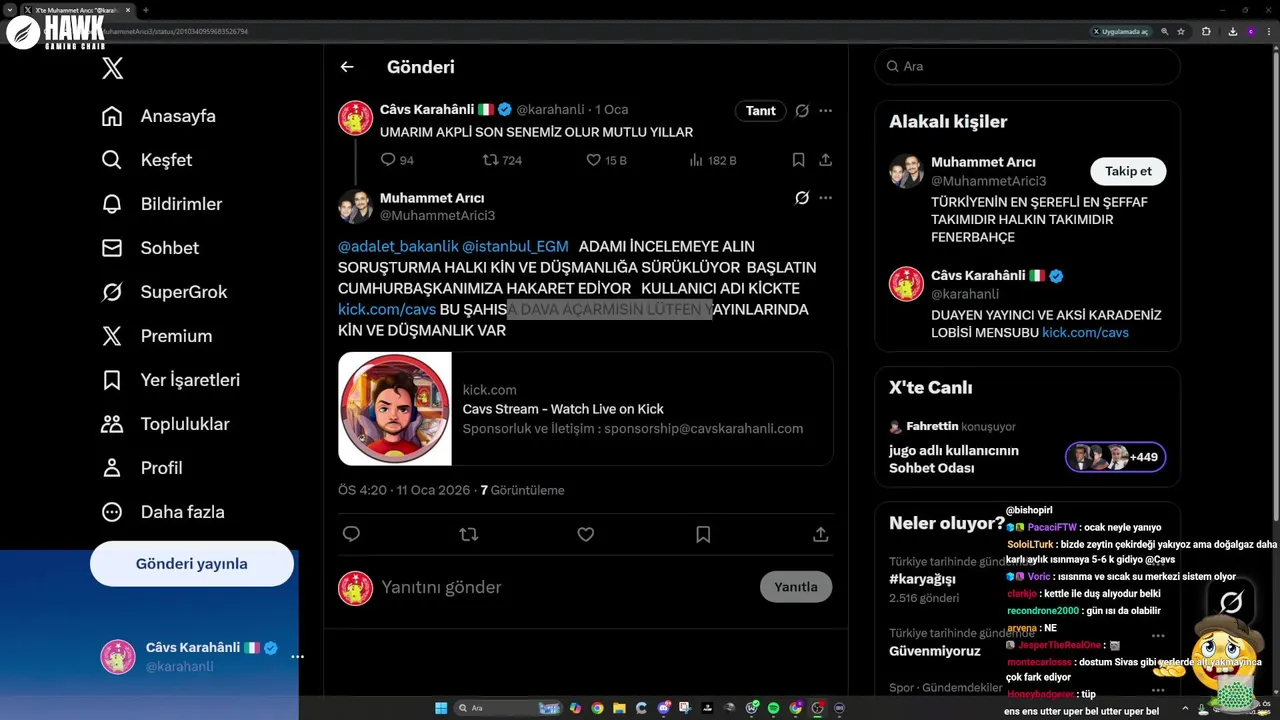Join the +449 listeners chat room
Screen dimensions: 1280x720
(x=1115, y=457)
